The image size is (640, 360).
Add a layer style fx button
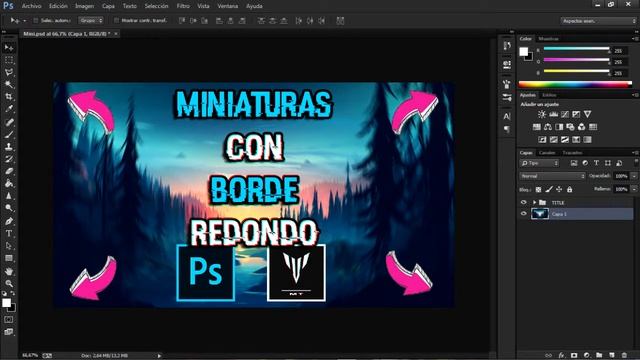(x=562, y=356)
